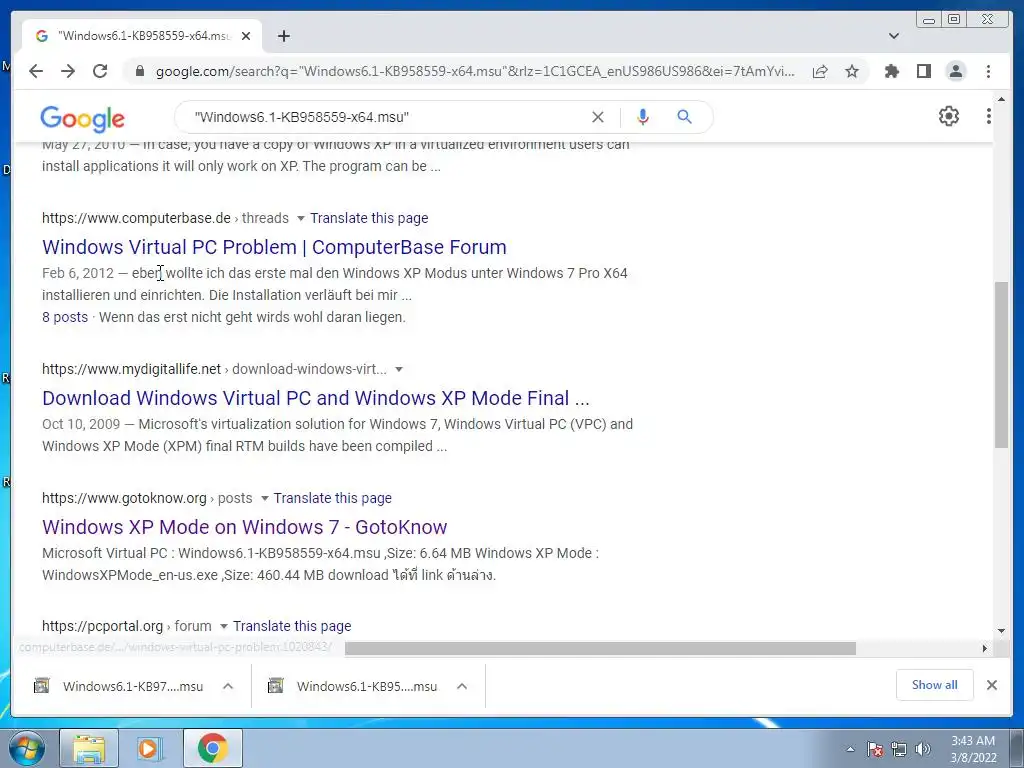View site information via the lock icon

[139, 71]
